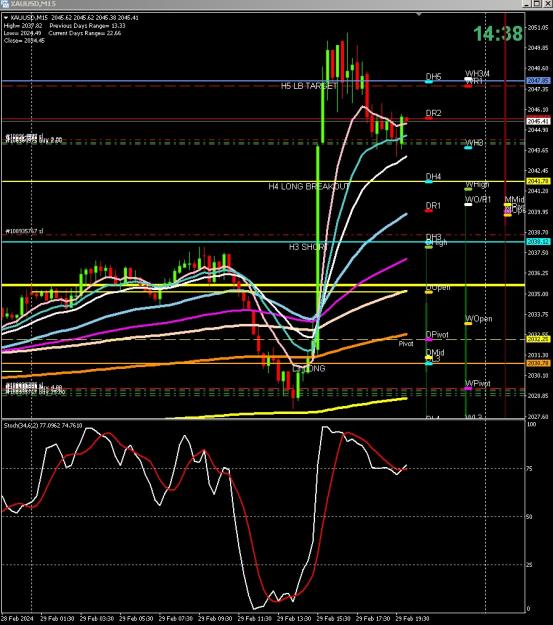The height and width of the screenshot is (625, 553).
Task: Select the orange WOpen level marker
Action: click(468, 324)
